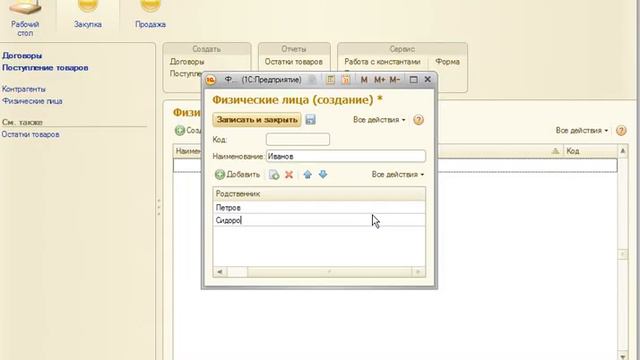Click the Код column header in background list
640x360 pixels.
pos(590,151)
